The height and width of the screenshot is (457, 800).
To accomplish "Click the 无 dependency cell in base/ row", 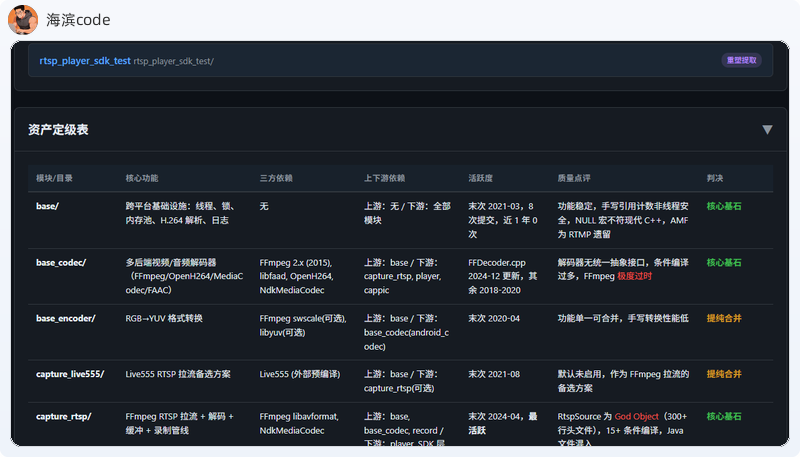I will 264,206.
